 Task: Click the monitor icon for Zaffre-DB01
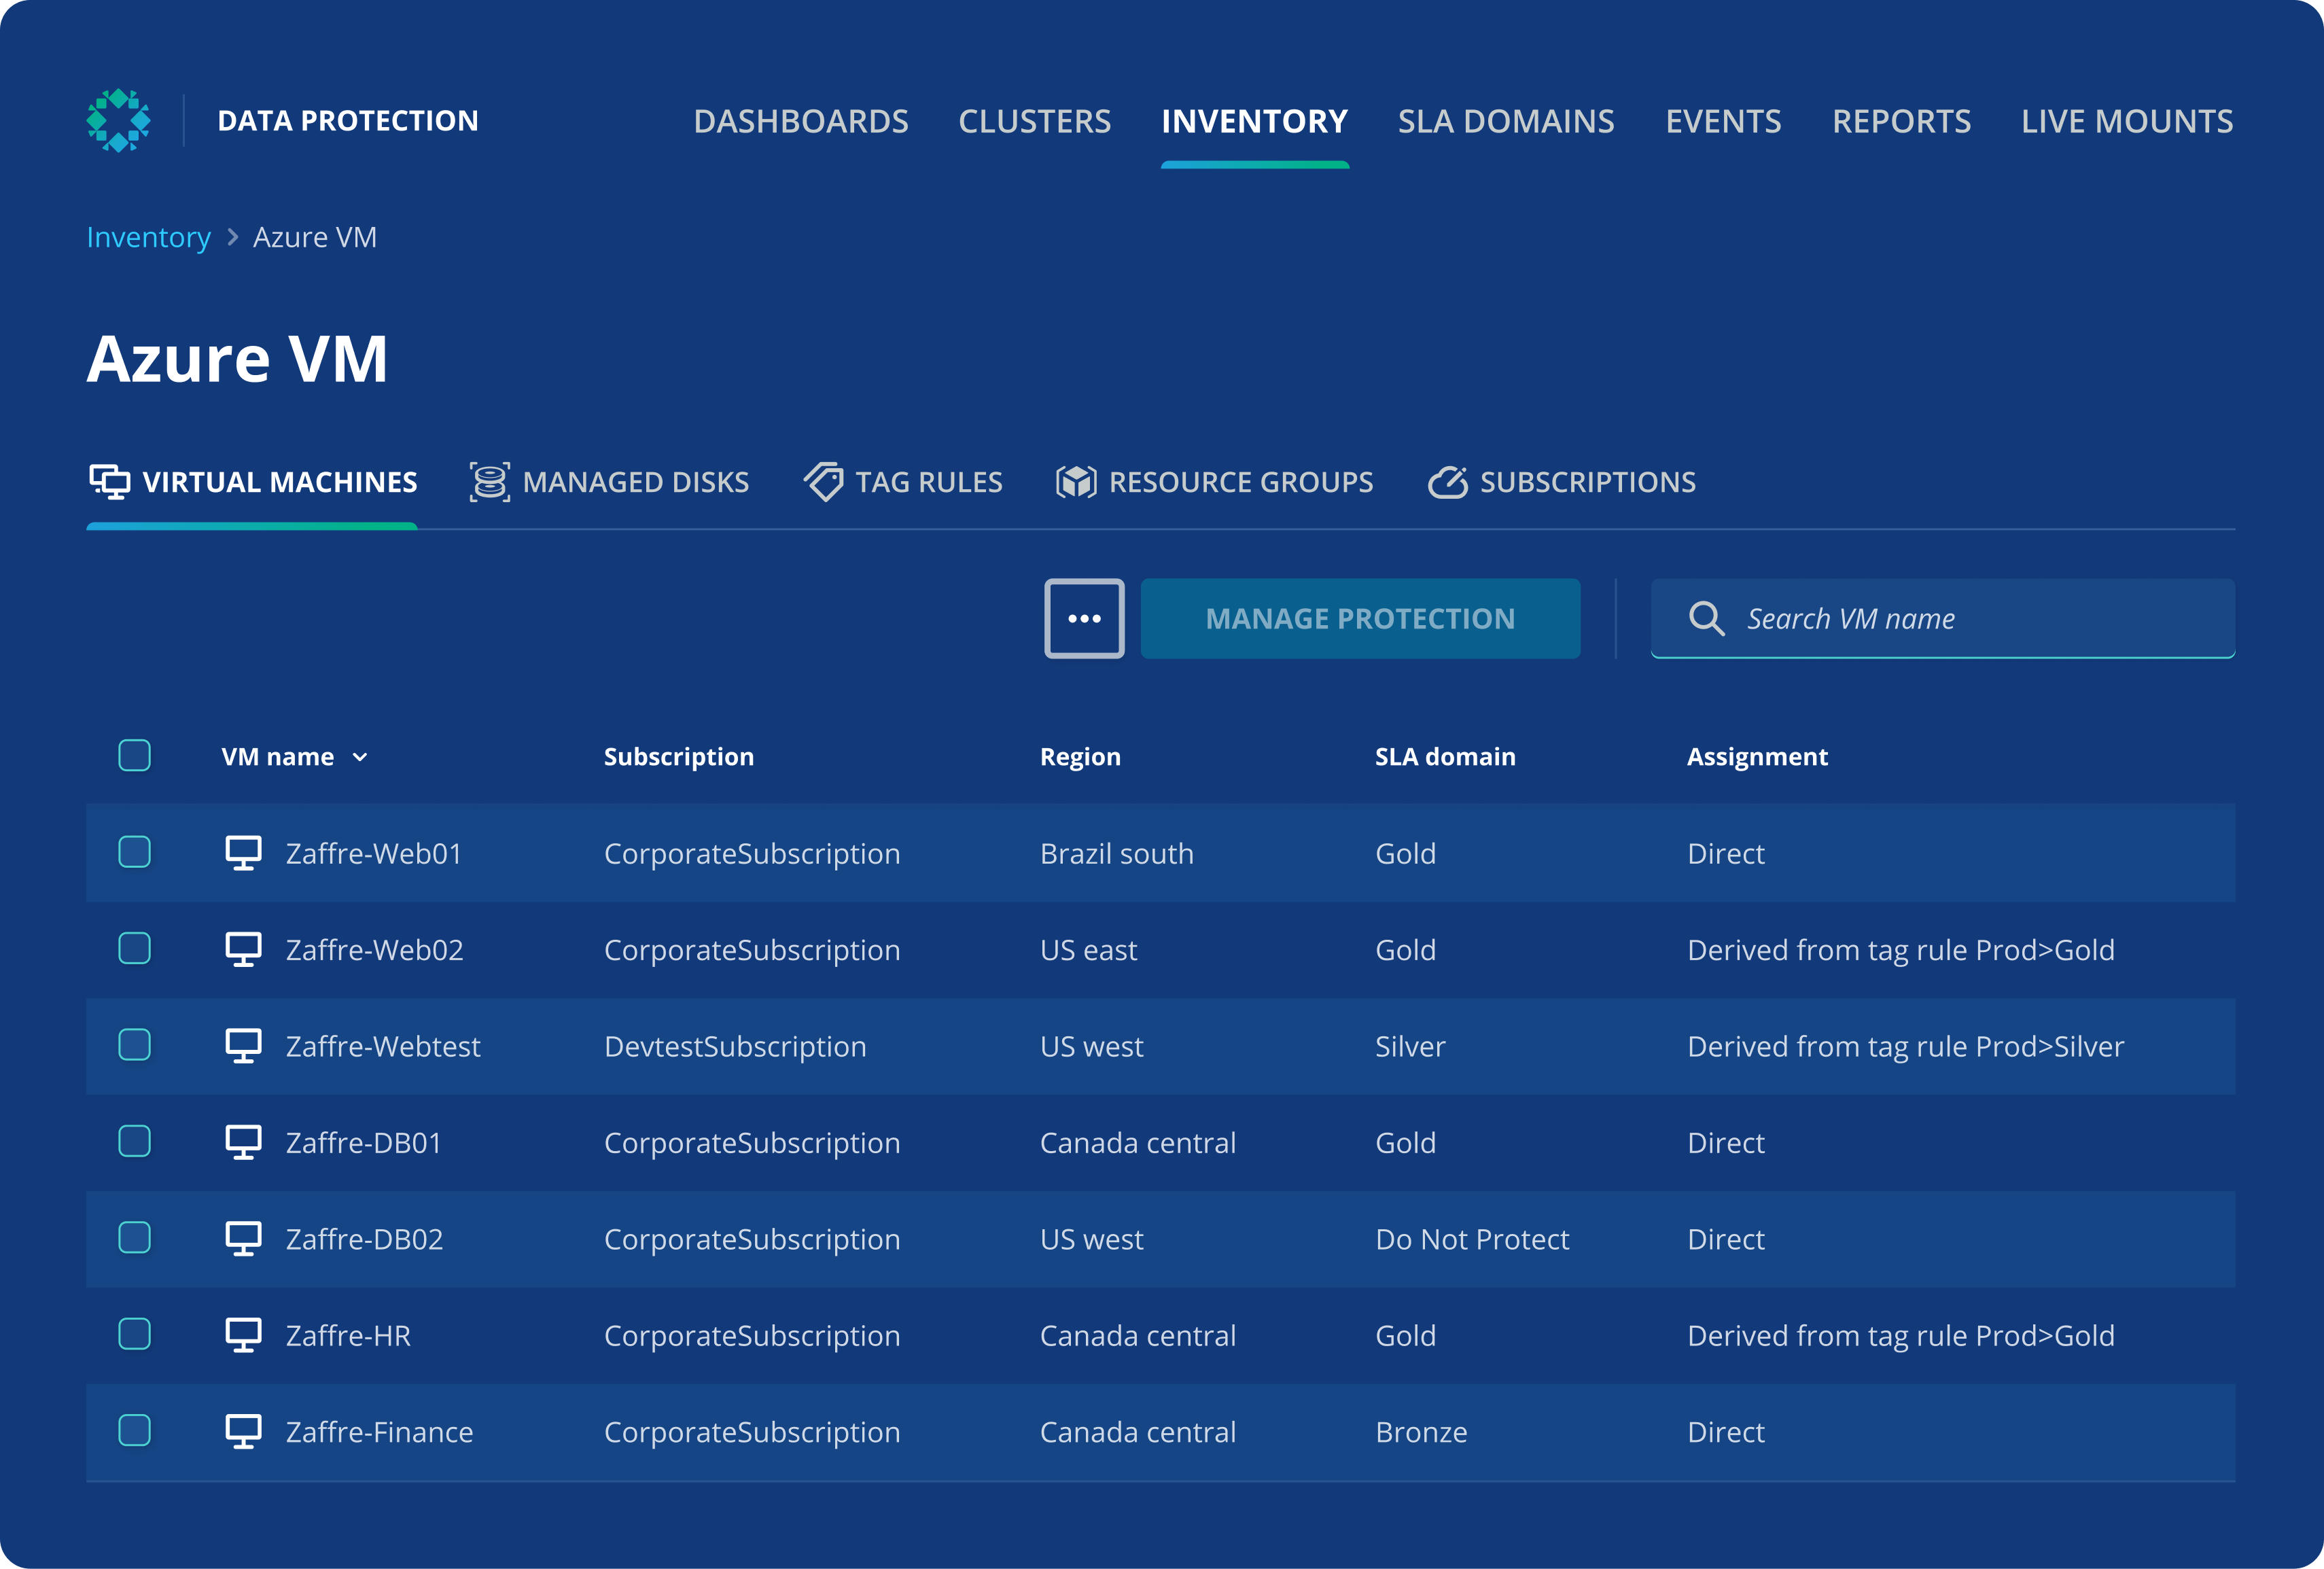[x=243, y=1142]
